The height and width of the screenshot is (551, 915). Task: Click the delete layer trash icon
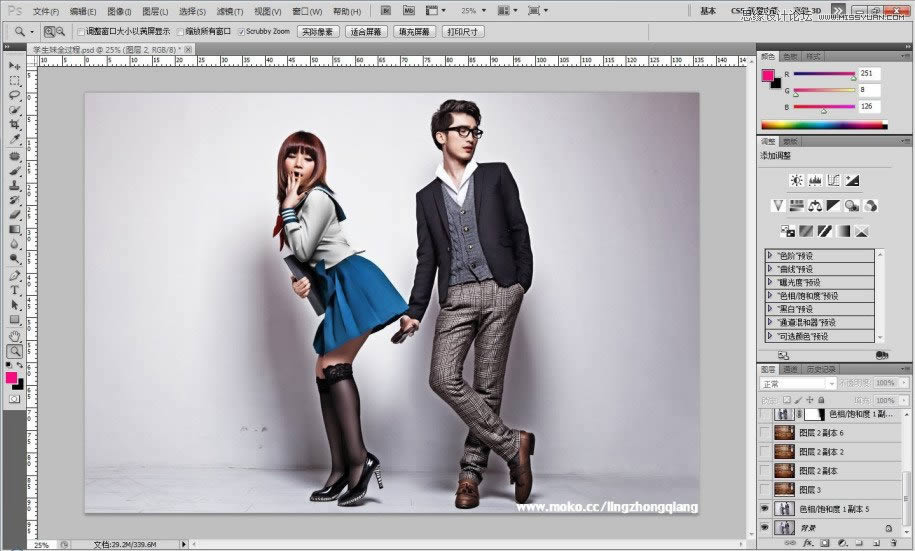(x=895, y=544)
